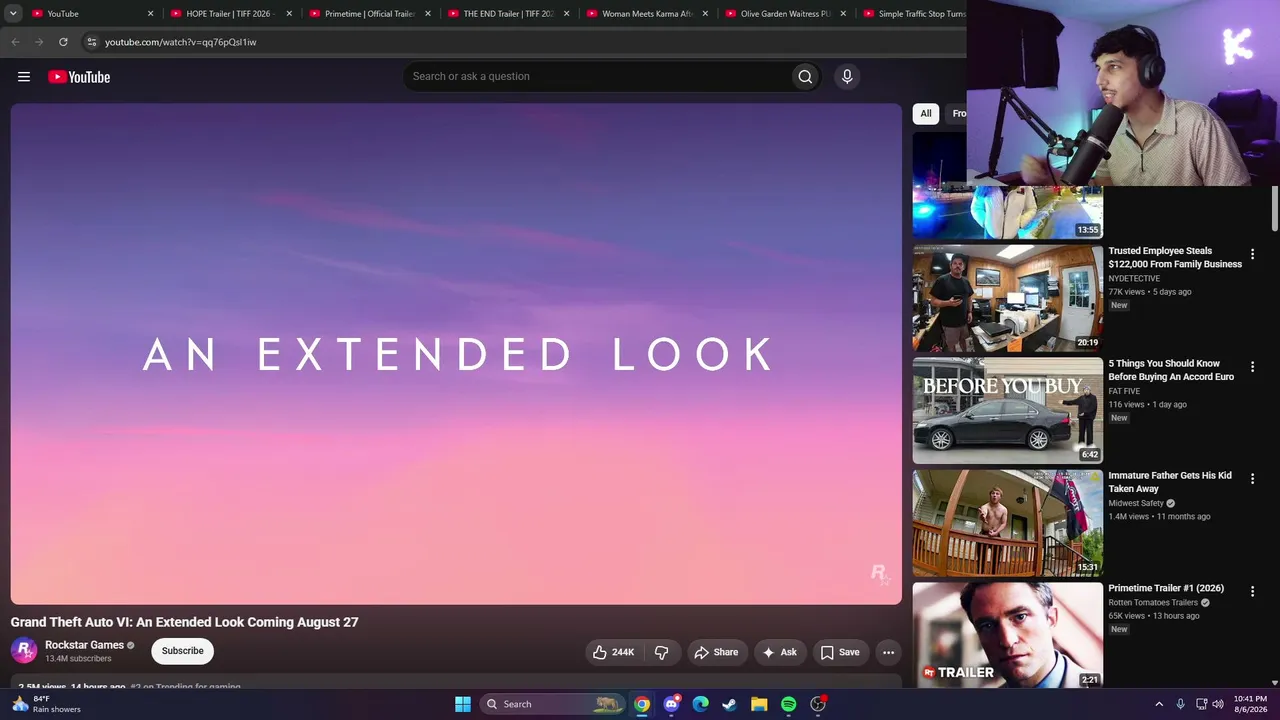The image size is (1280, 720).
Task: Close the Primetime Official Trailer tab
Action: 428,14
